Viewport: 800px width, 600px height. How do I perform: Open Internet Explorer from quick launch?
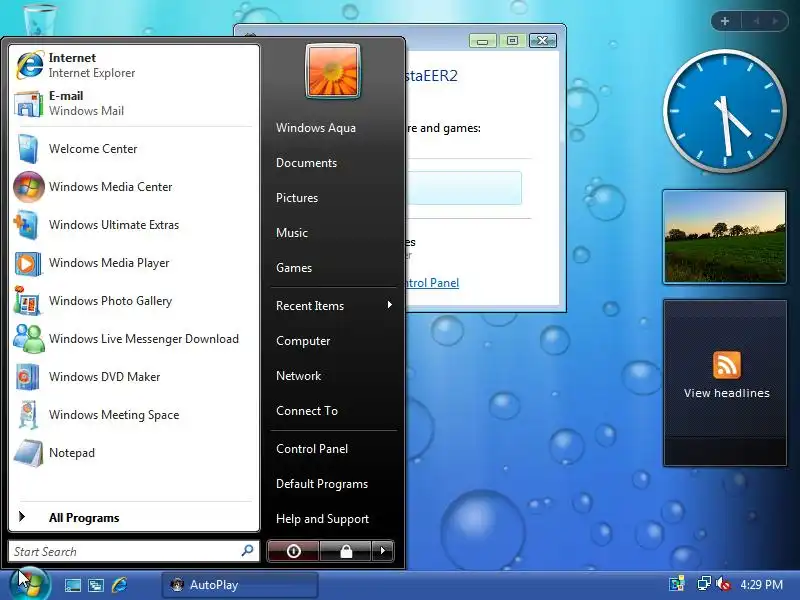119,585
